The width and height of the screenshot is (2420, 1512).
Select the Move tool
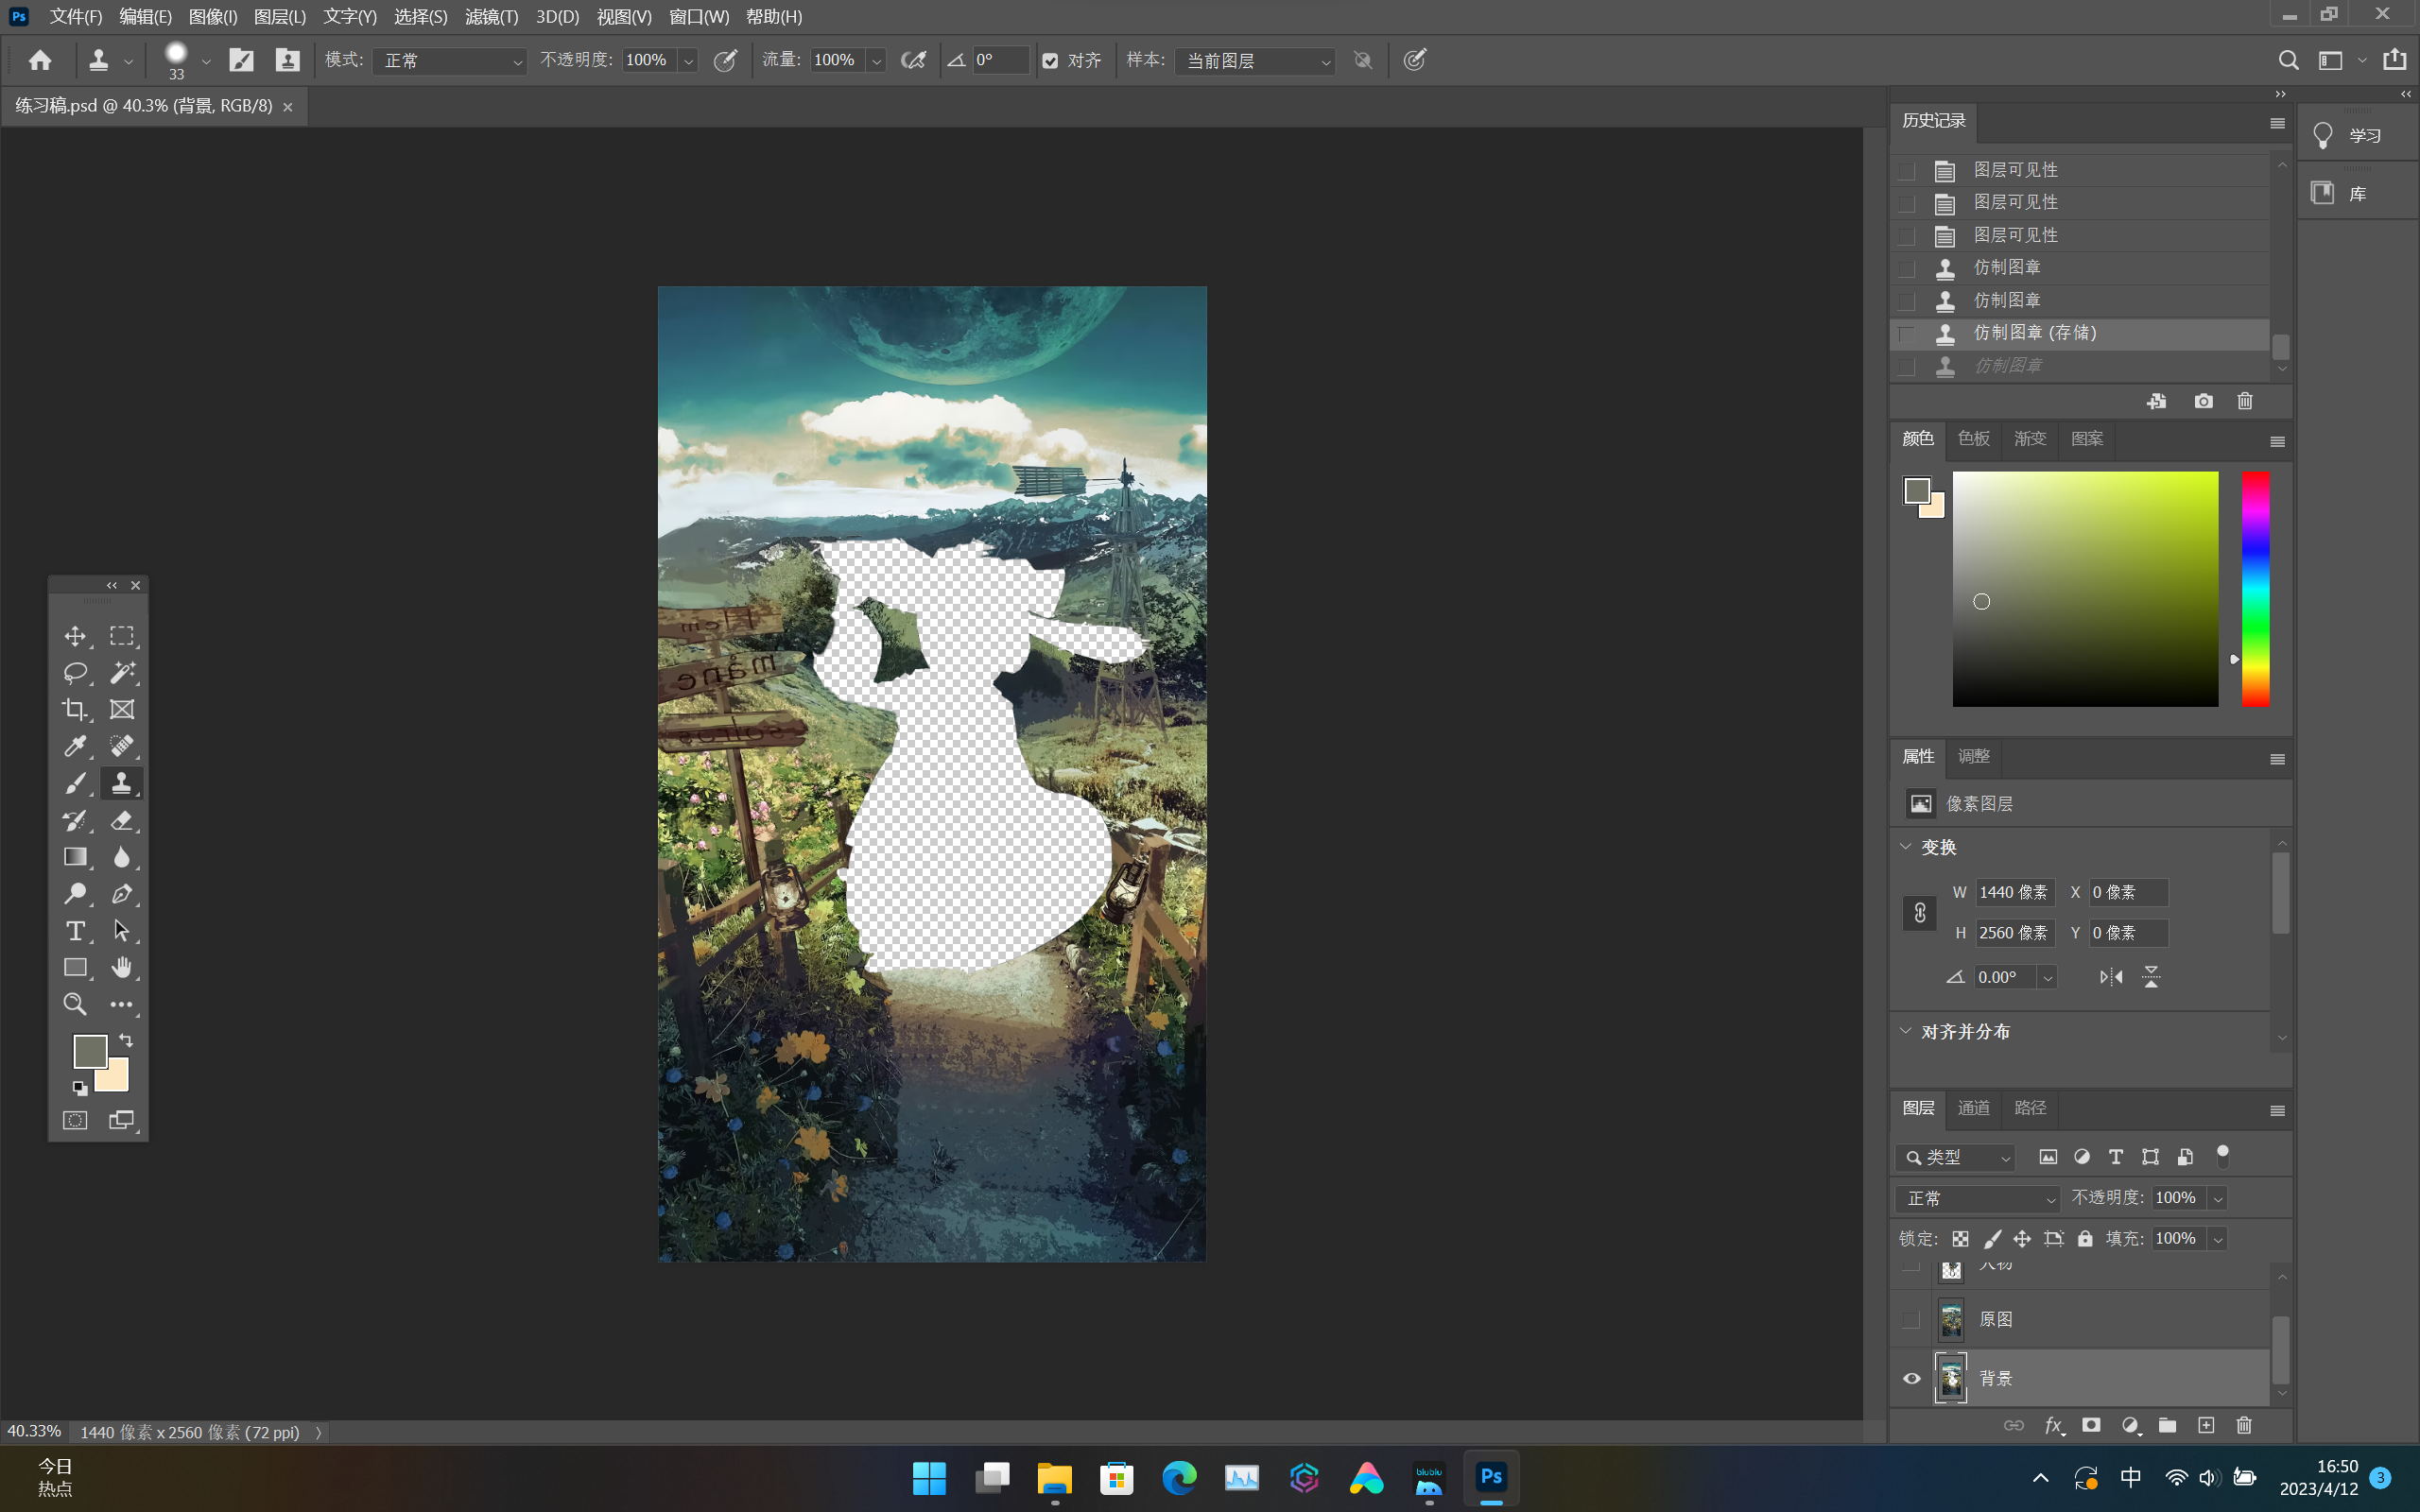75,636
